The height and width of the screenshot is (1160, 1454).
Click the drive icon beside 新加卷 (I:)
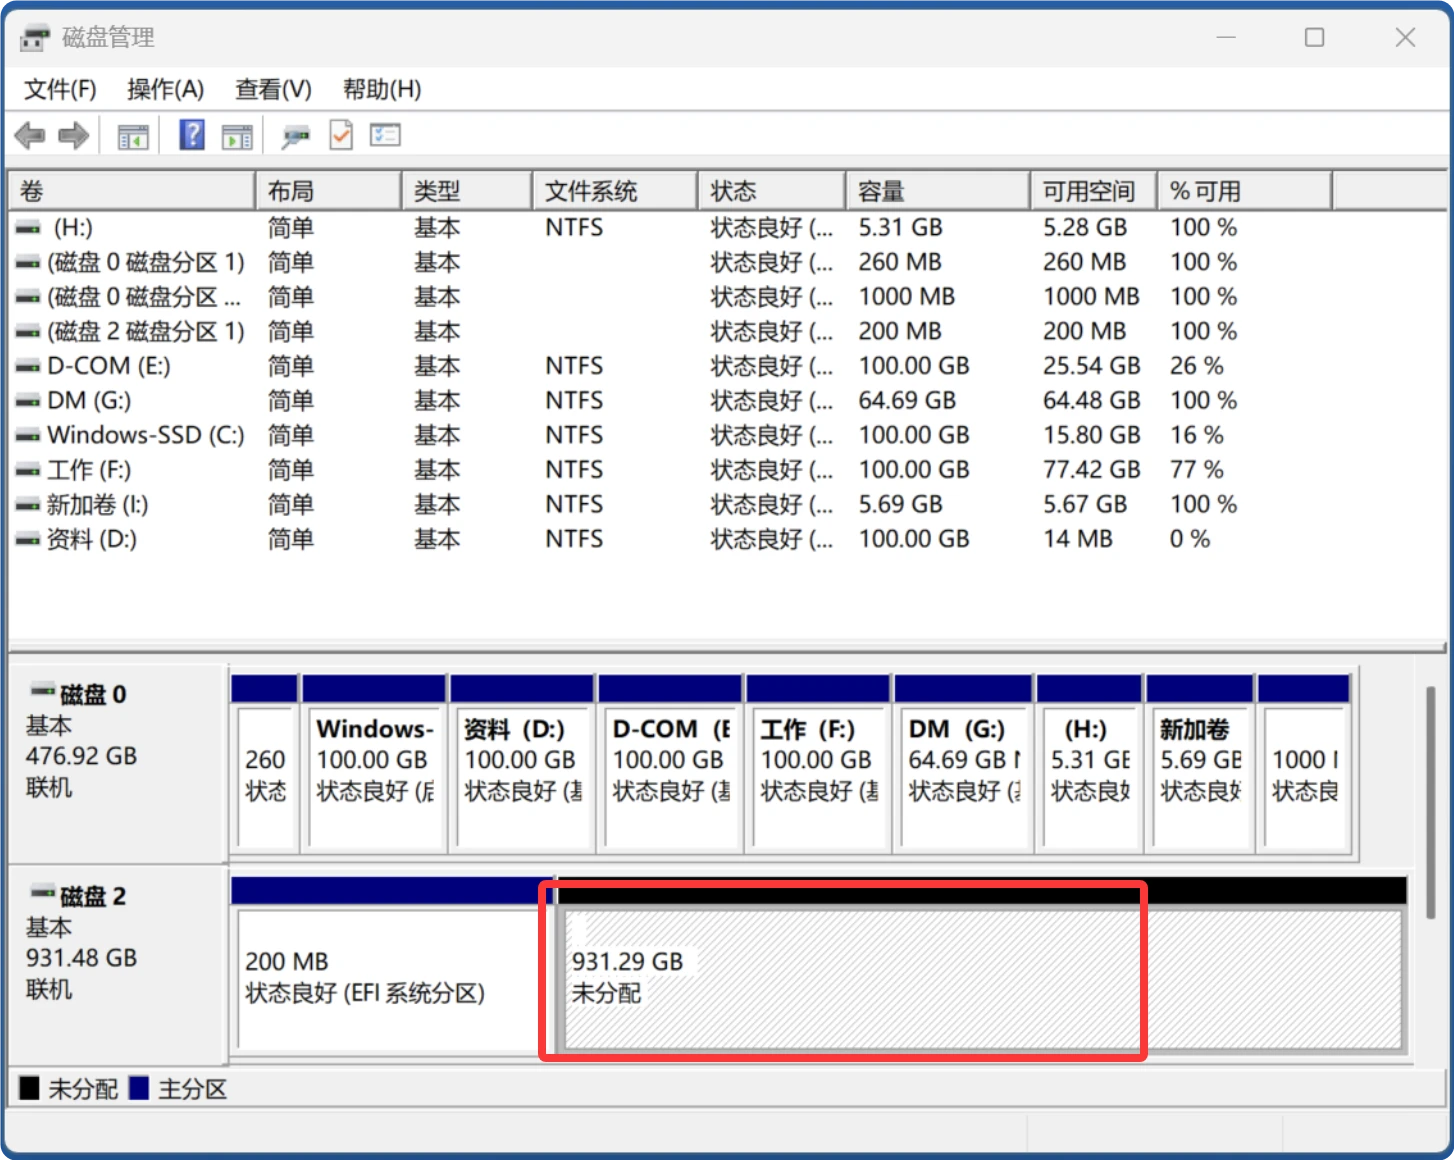click(28, 505)
